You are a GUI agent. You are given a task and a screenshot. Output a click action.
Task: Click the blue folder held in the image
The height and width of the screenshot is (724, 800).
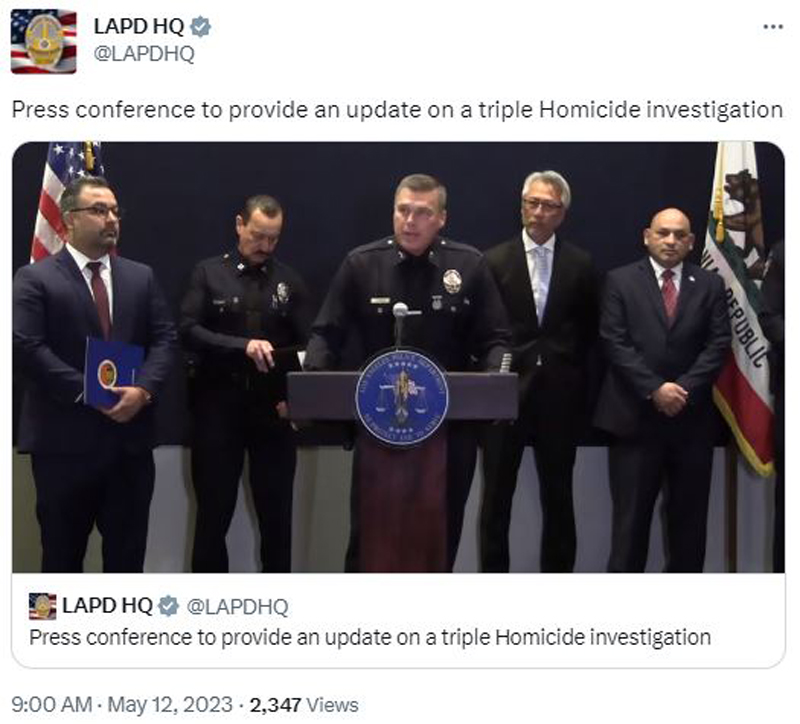(x=112, y=372)
